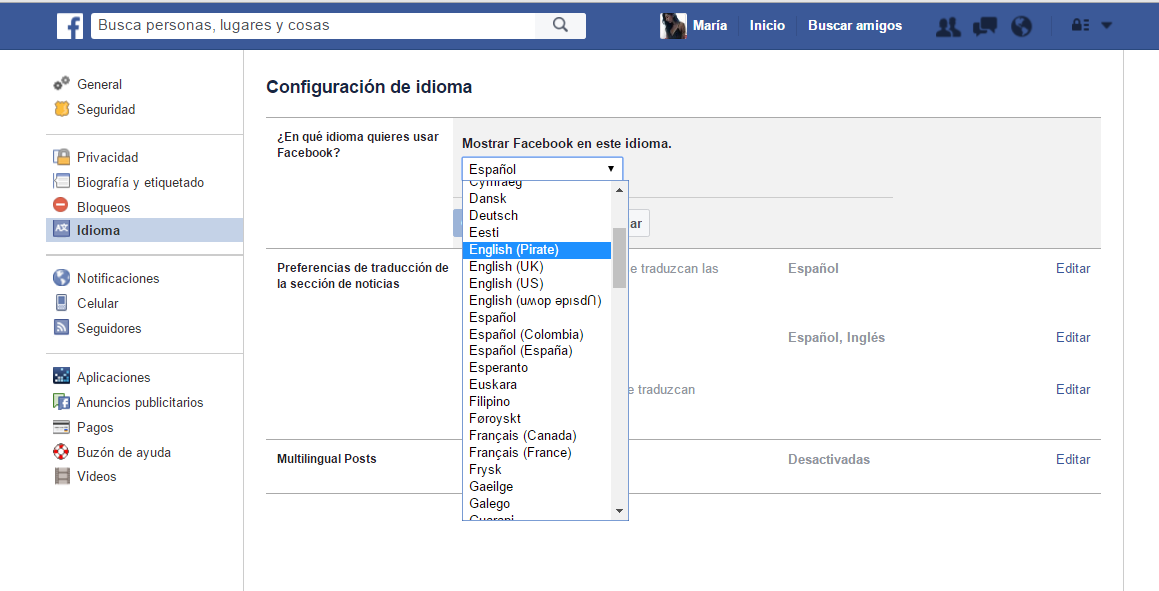Viewport: 1159px width, 591px height.
Task: Go to Inicio in the top bar
Action: 767,26
